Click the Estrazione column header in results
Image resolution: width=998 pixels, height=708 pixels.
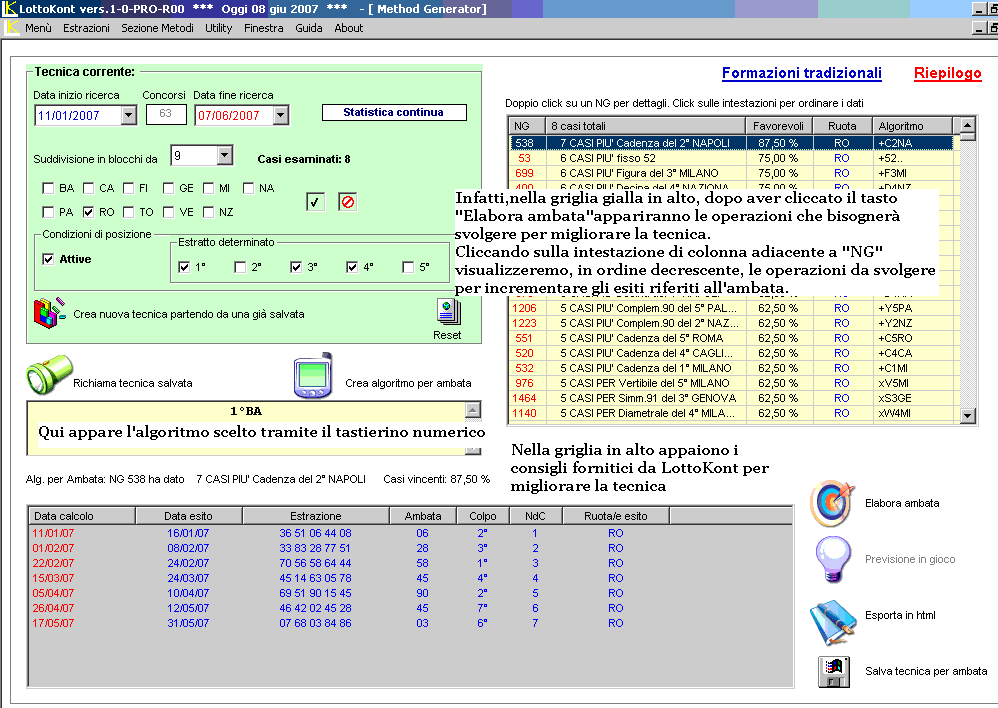tap(316, 516)
